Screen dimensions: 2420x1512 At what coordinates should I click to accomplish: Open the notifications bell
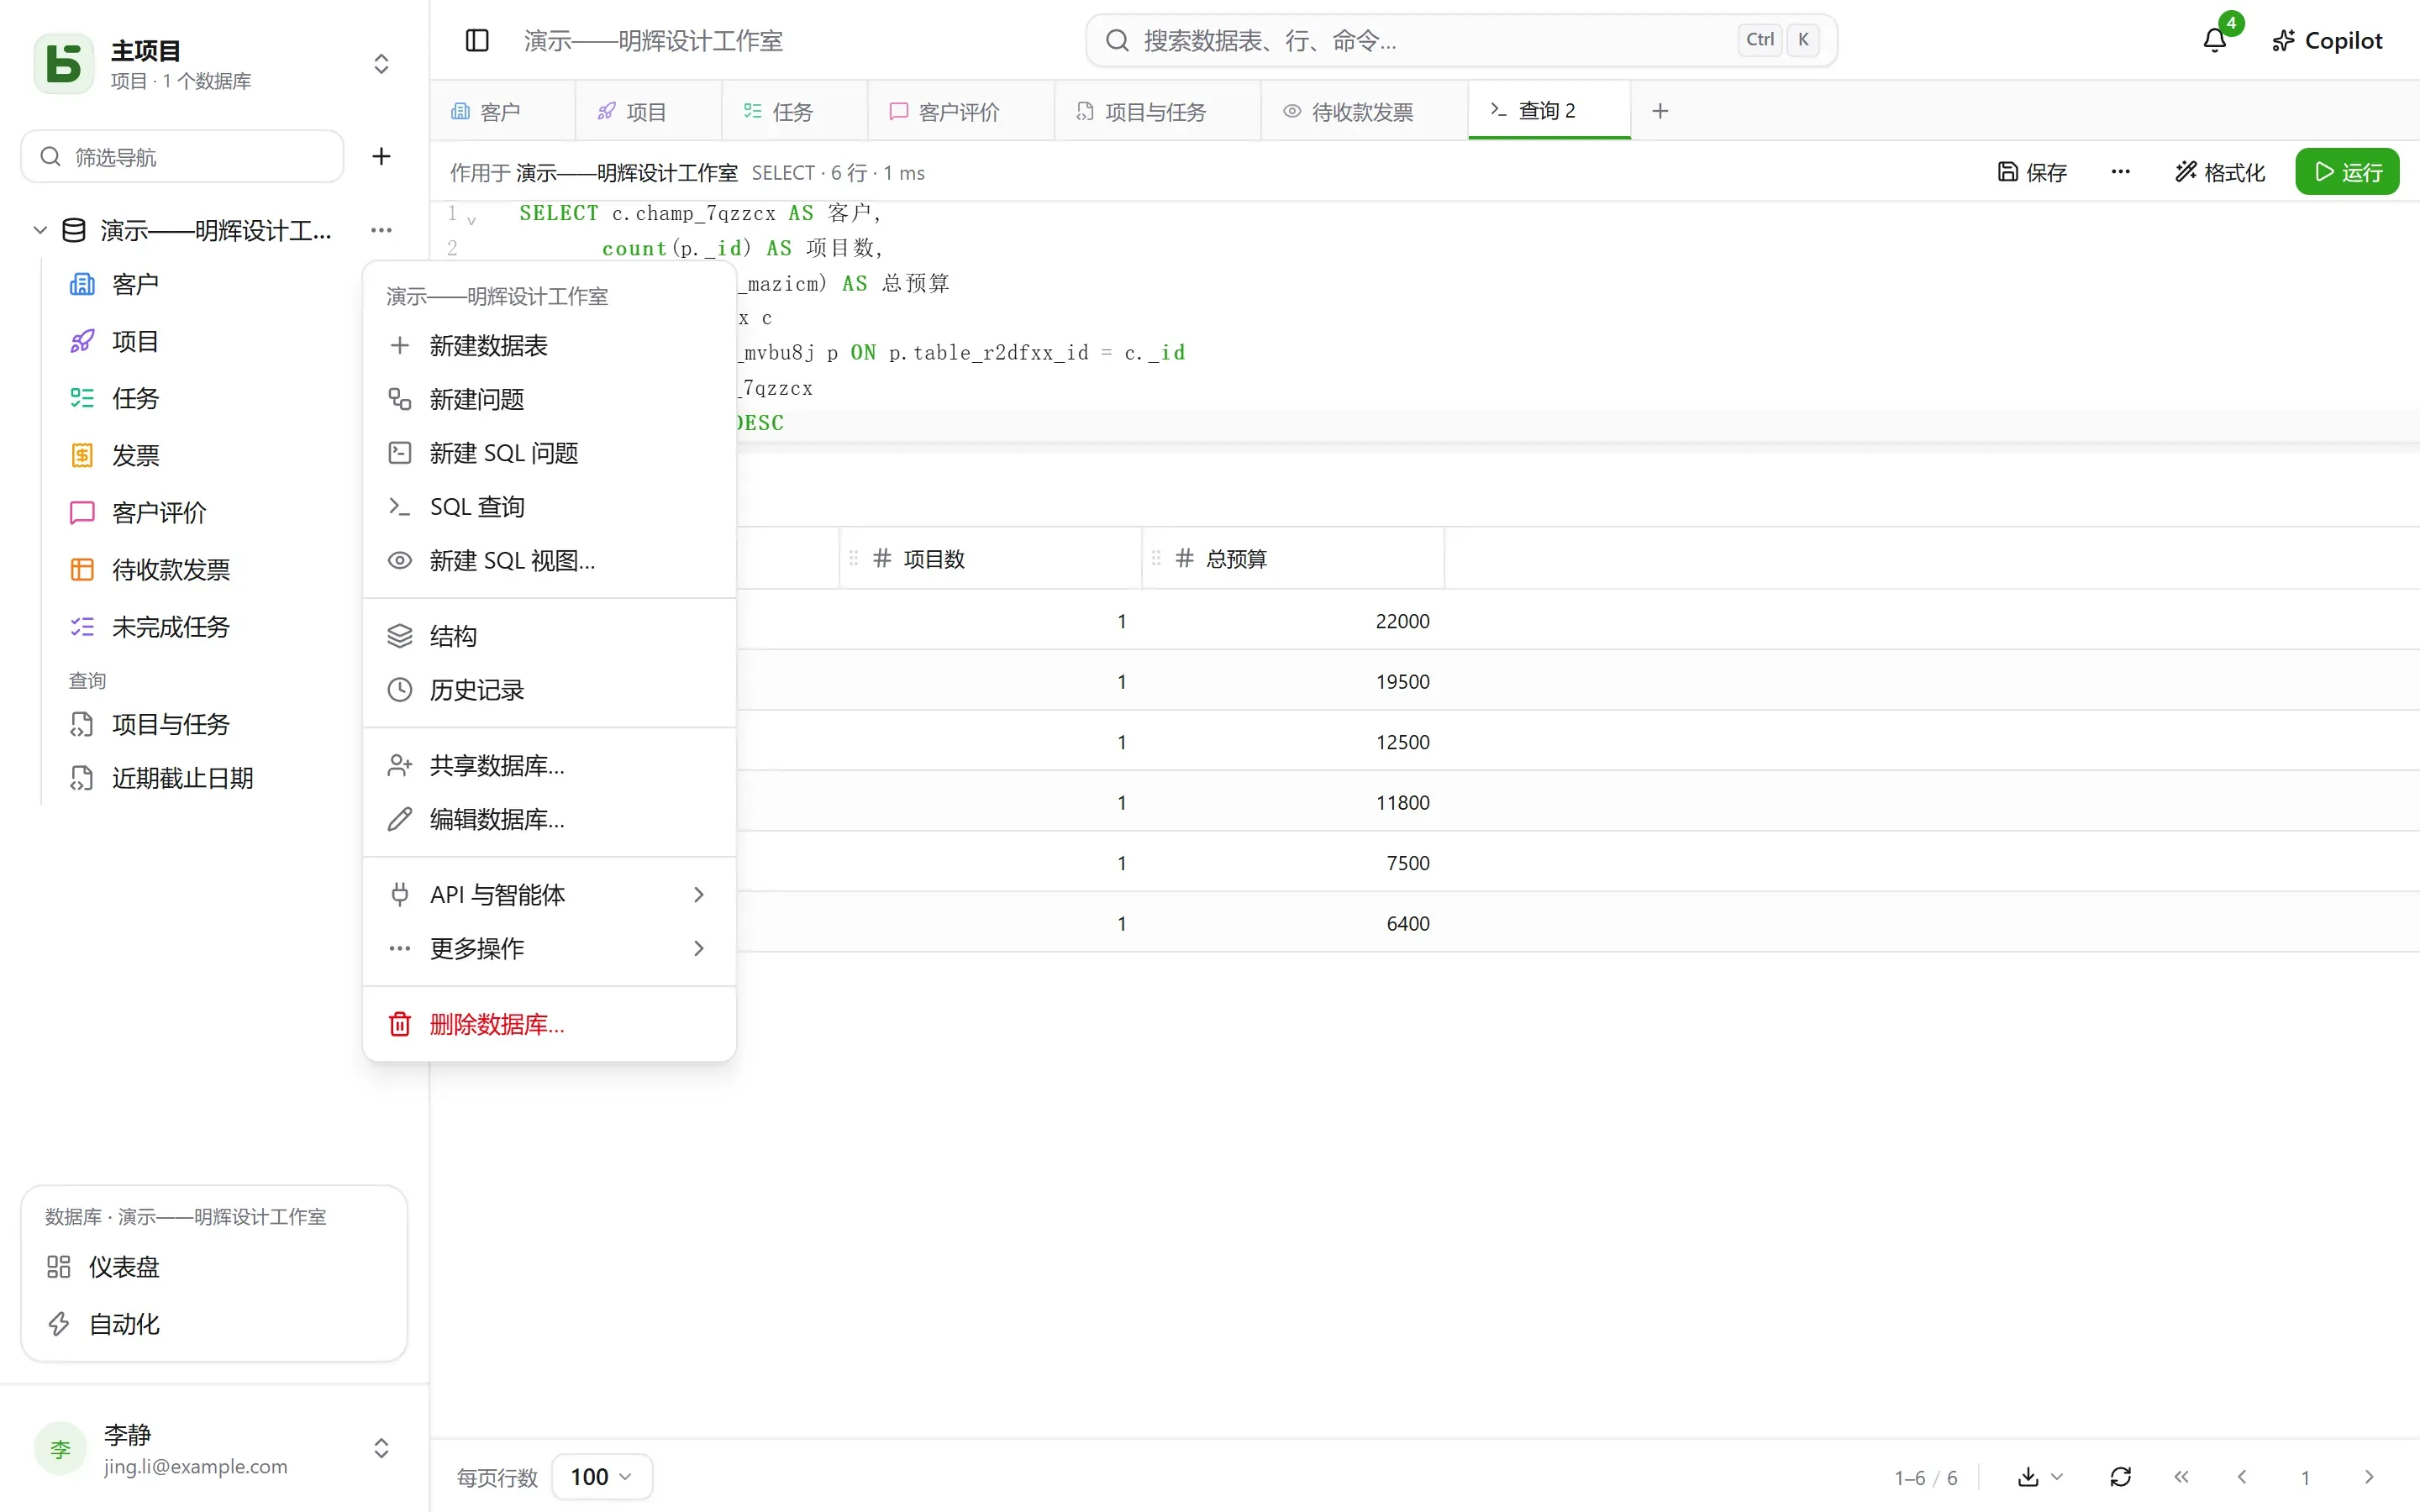tap(2215, 40)
